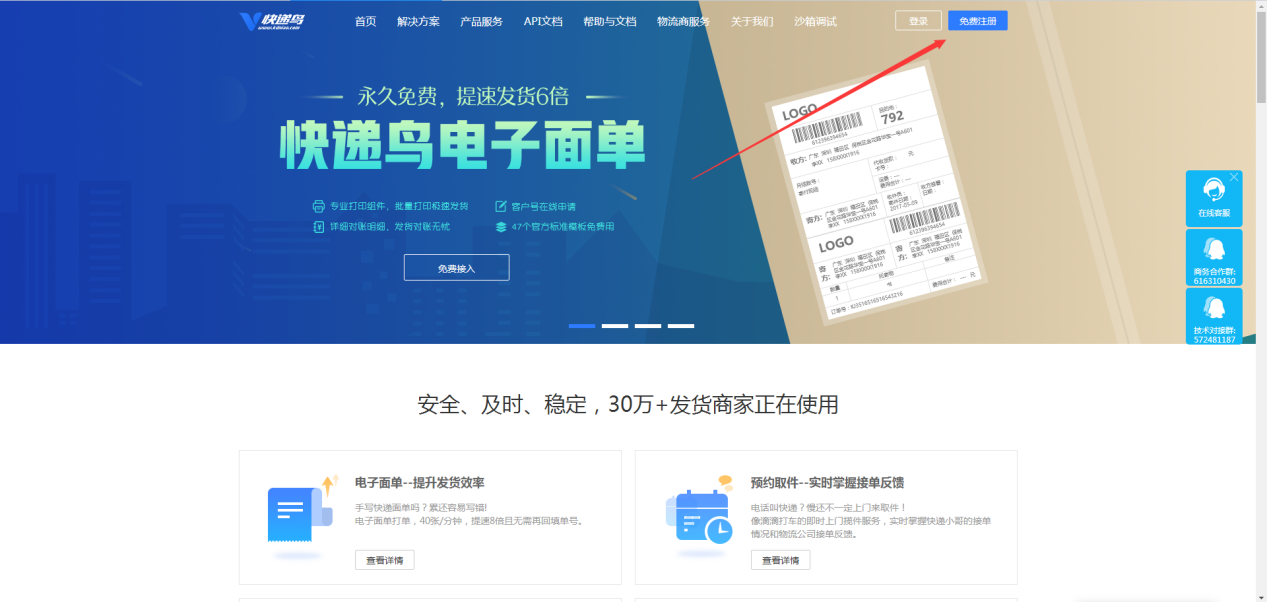Click the 快递鸟电子面单 banner title
Screen dimensions: 1267x602
462,145
